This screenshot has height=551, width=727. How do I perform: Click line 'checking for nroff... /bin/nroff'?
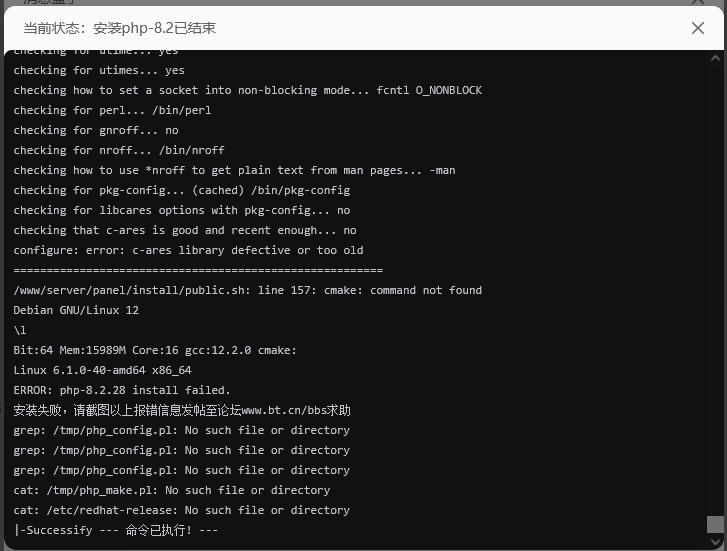click(119, 150)
